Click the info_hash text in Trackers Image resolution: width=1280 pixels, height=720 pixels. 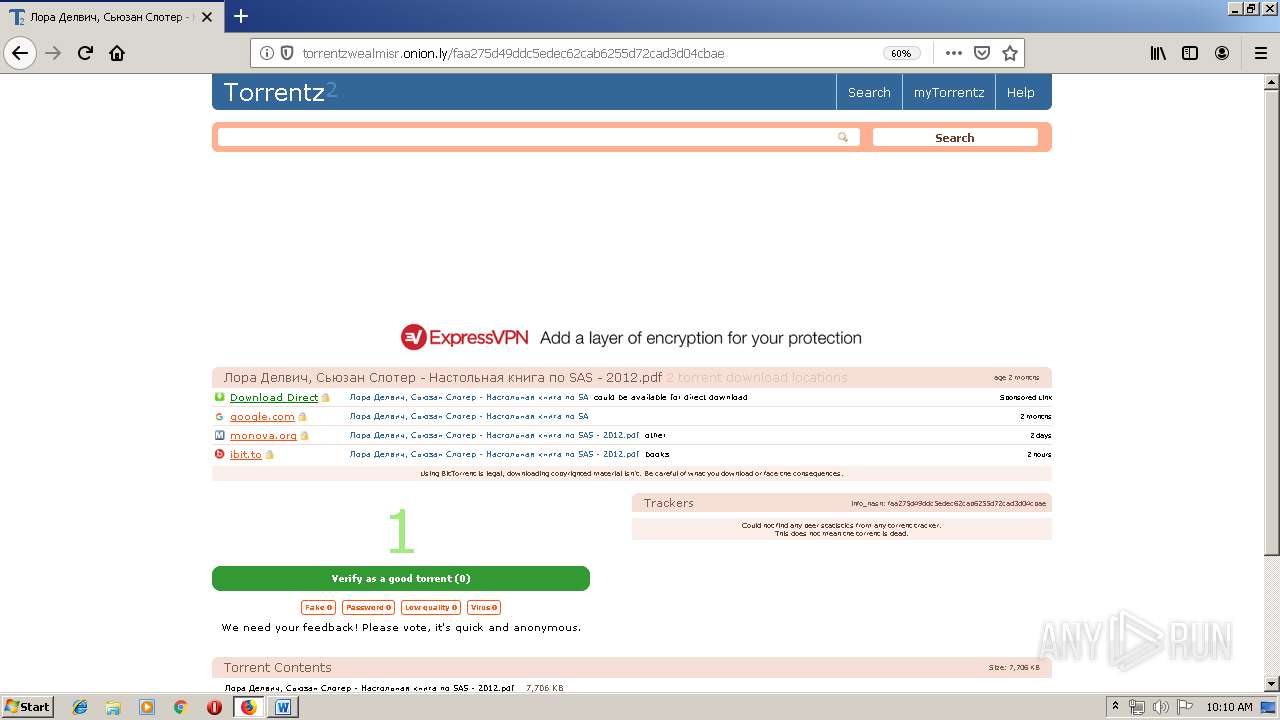(948, 503)
